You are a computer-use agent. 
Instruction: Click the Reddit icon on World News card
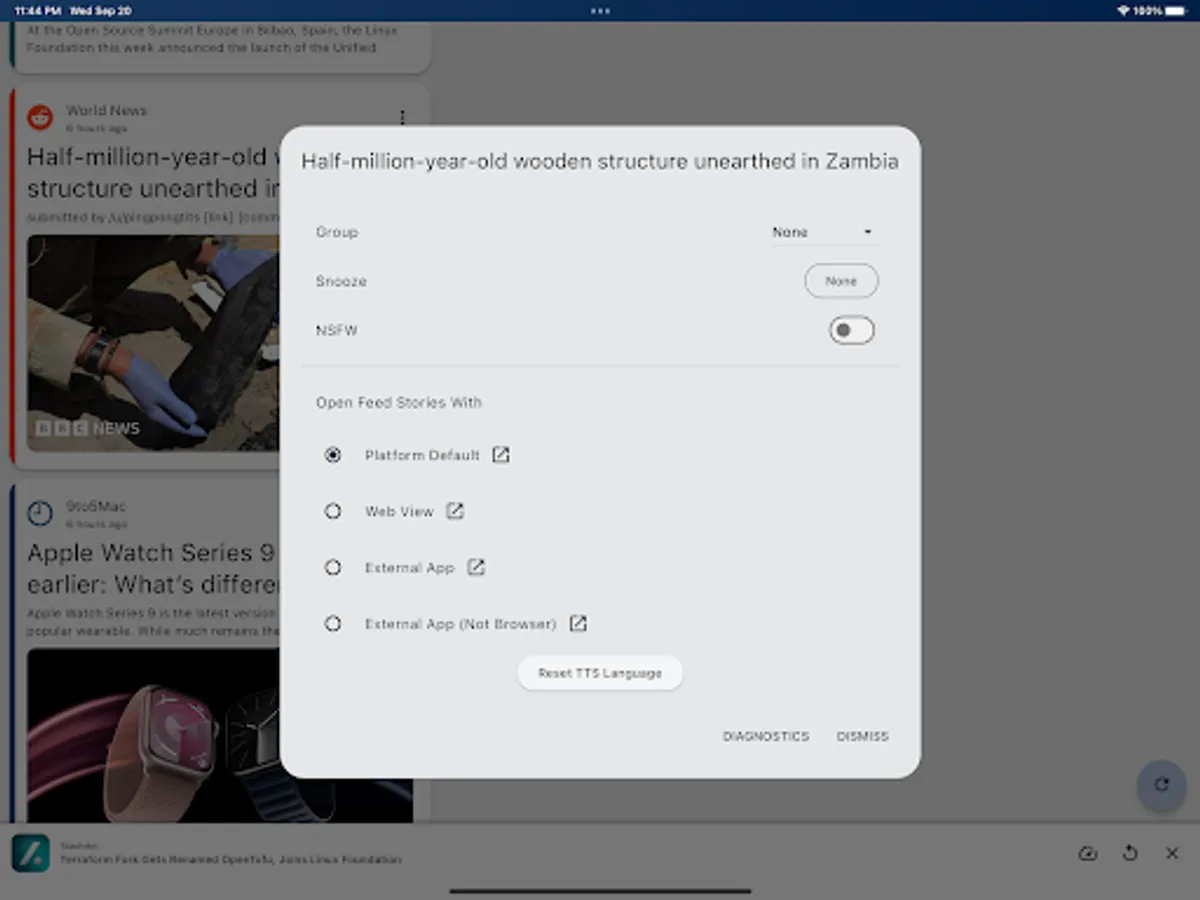pos(40,117)
